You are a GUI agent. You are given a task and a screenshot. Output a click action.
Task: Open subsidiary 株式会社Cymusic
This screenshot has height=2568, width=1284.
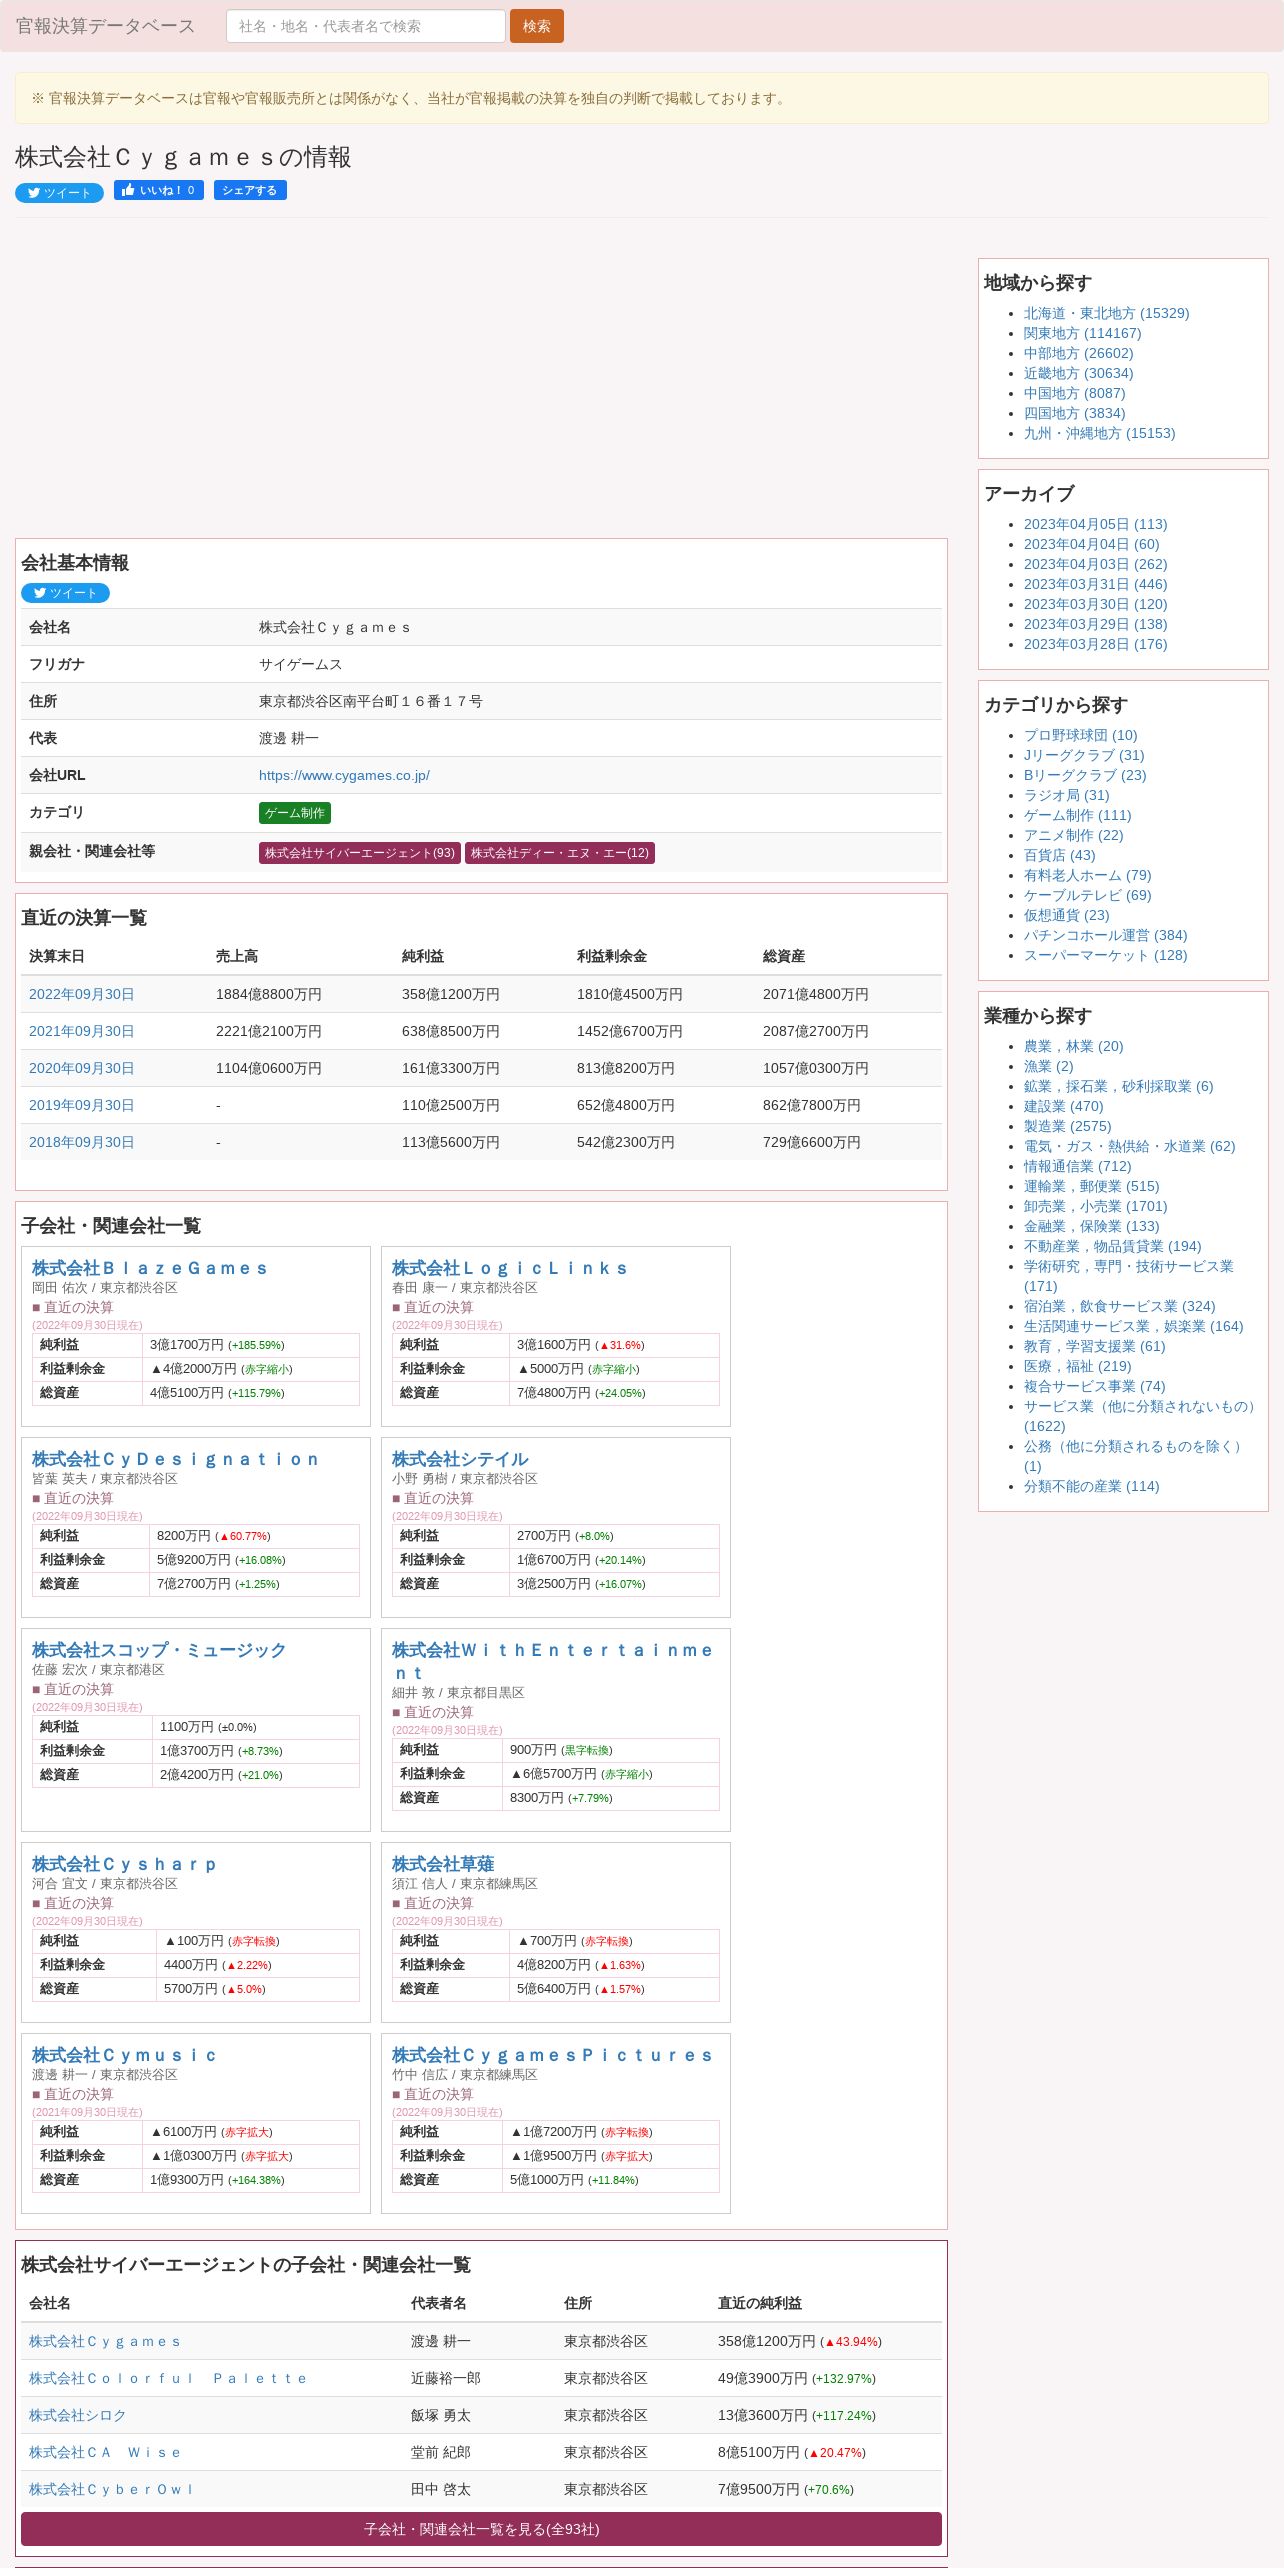(124, 2055)
